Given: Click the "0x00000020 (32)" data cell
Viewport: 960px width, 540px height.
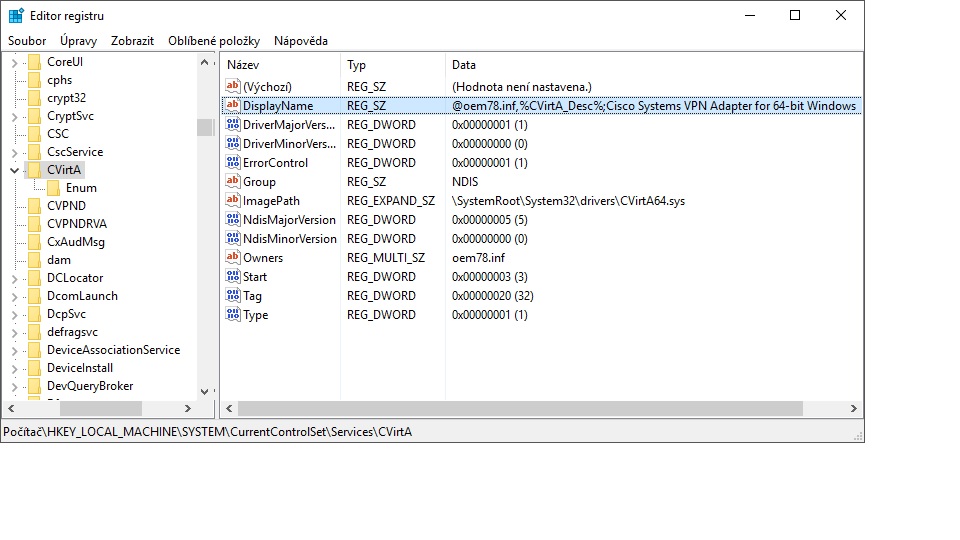Looking at the screenshot, I should (x=493, y=296).
